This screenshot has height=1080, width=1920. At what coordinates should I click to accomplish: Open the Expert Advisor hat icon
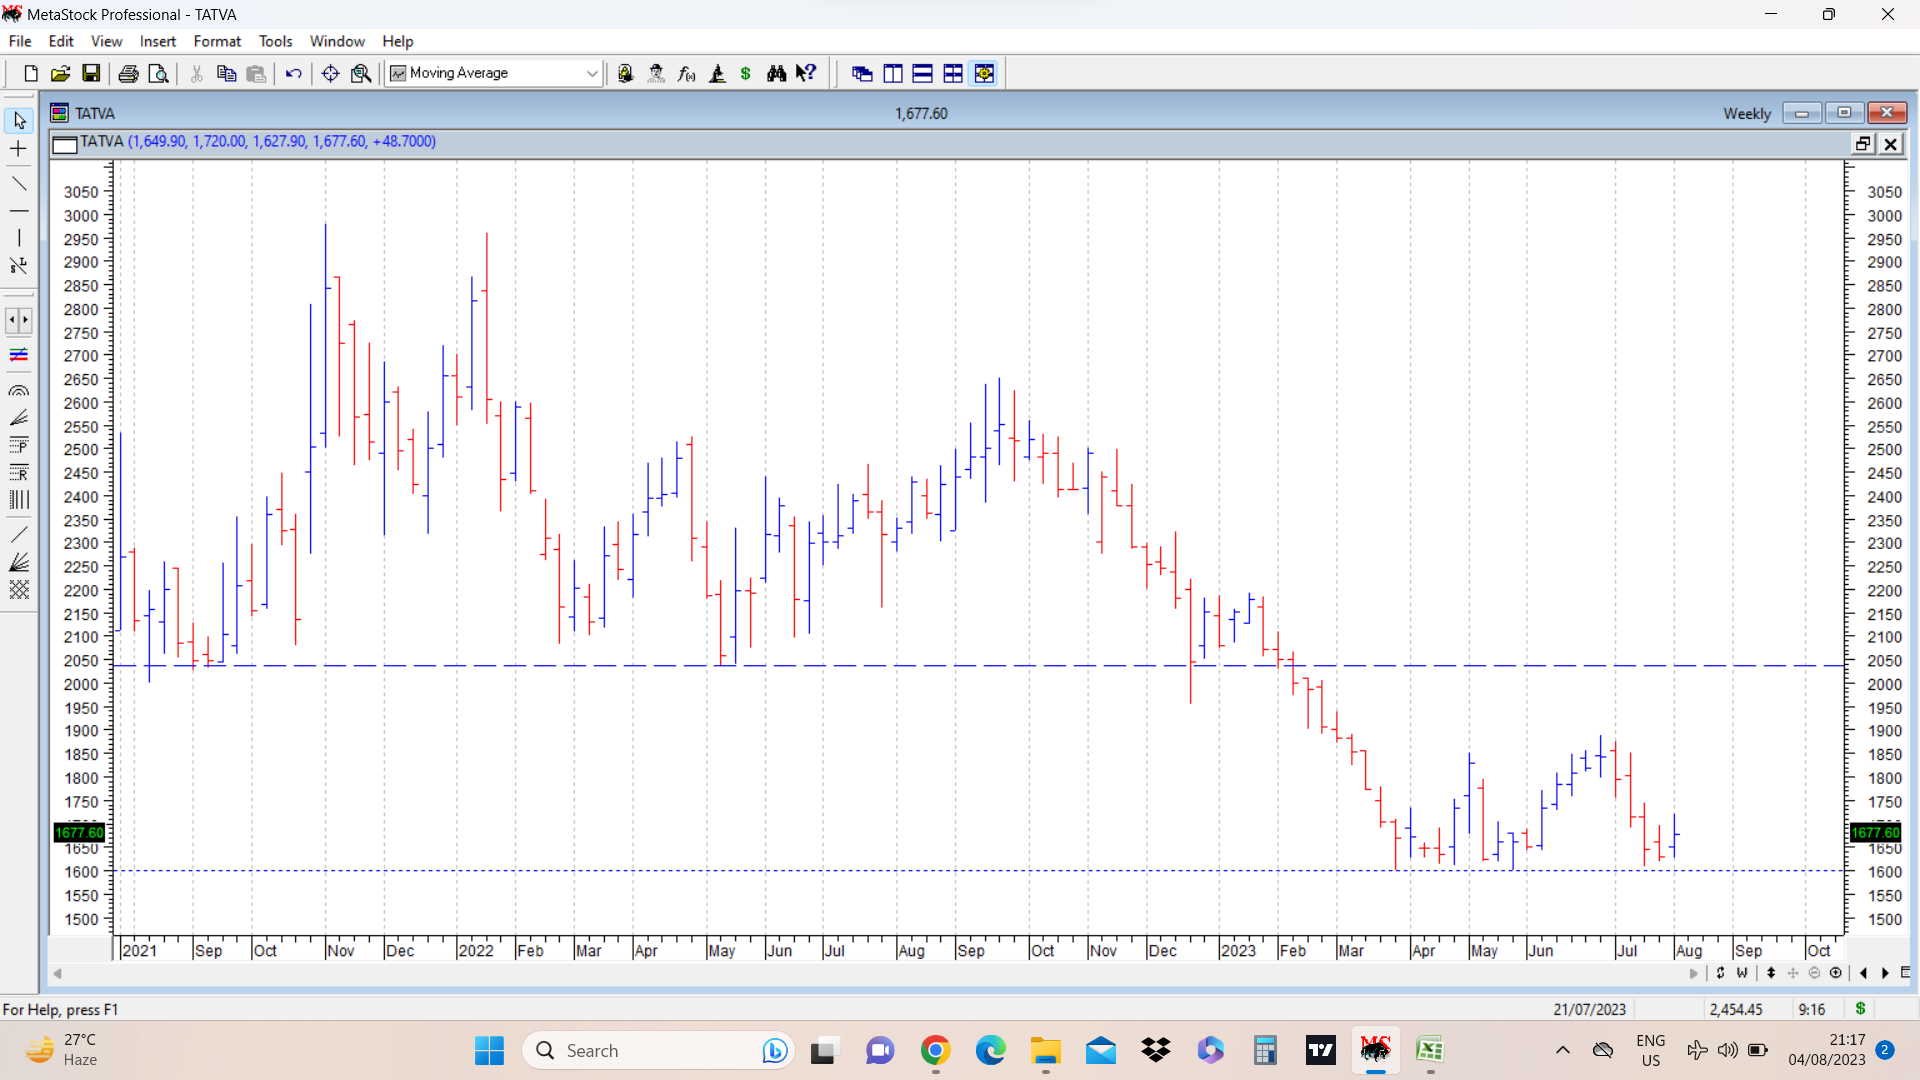(656, 73)
